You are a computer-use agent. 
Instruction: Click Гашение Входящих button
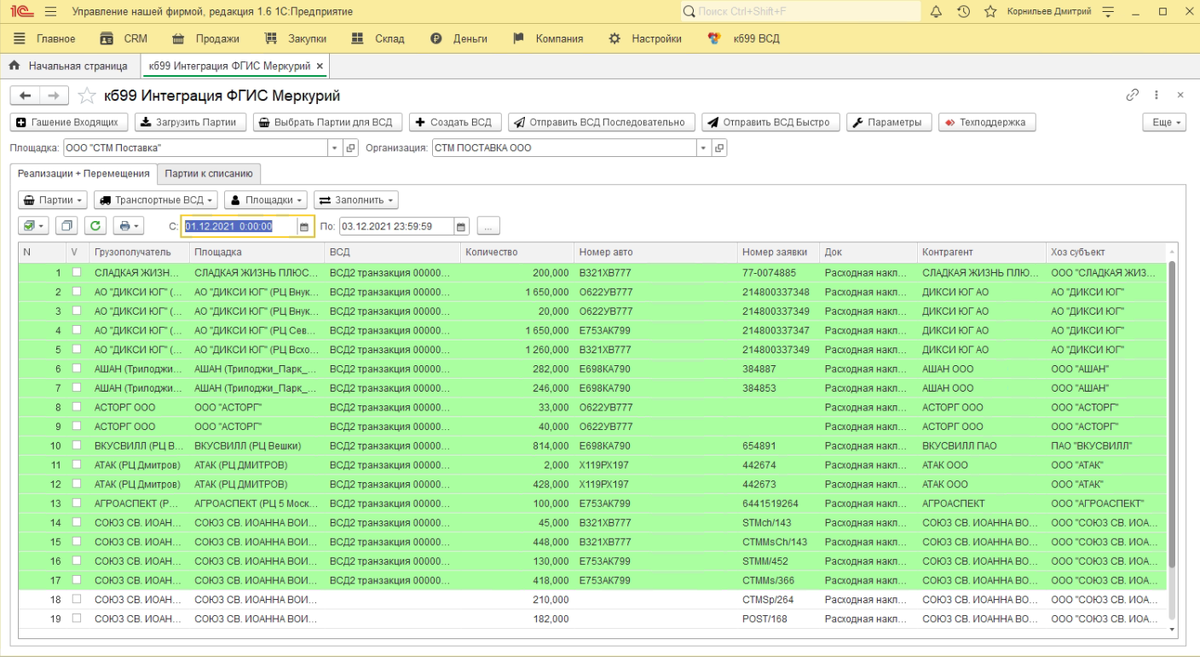(69, 122)
